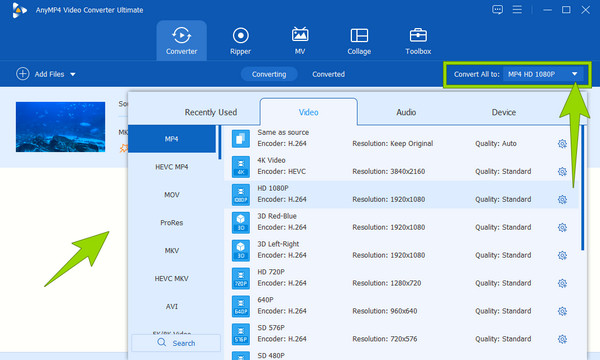Click the HD 1080P preset icon
The image size is (600, 360).
241,194
